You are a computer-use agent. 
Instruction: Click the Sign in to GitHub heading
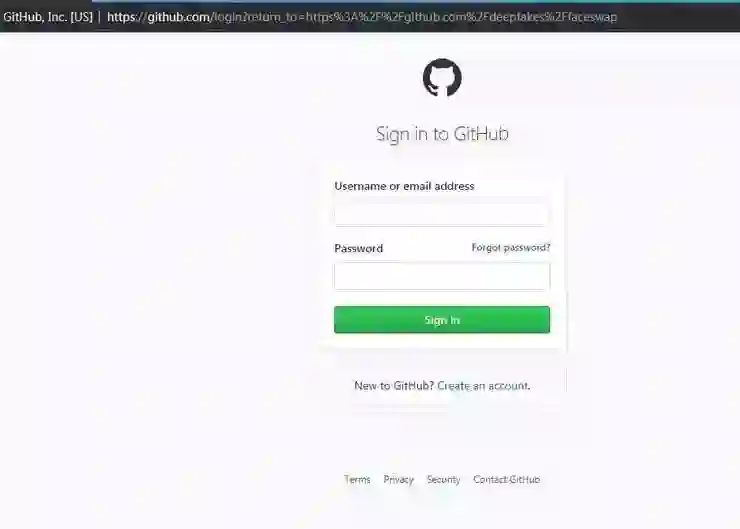coord(442,134)
